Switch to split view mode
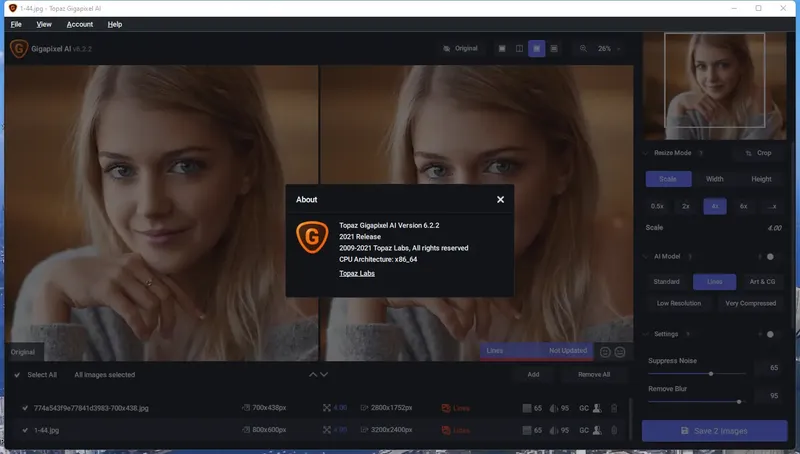 point(519,48)
